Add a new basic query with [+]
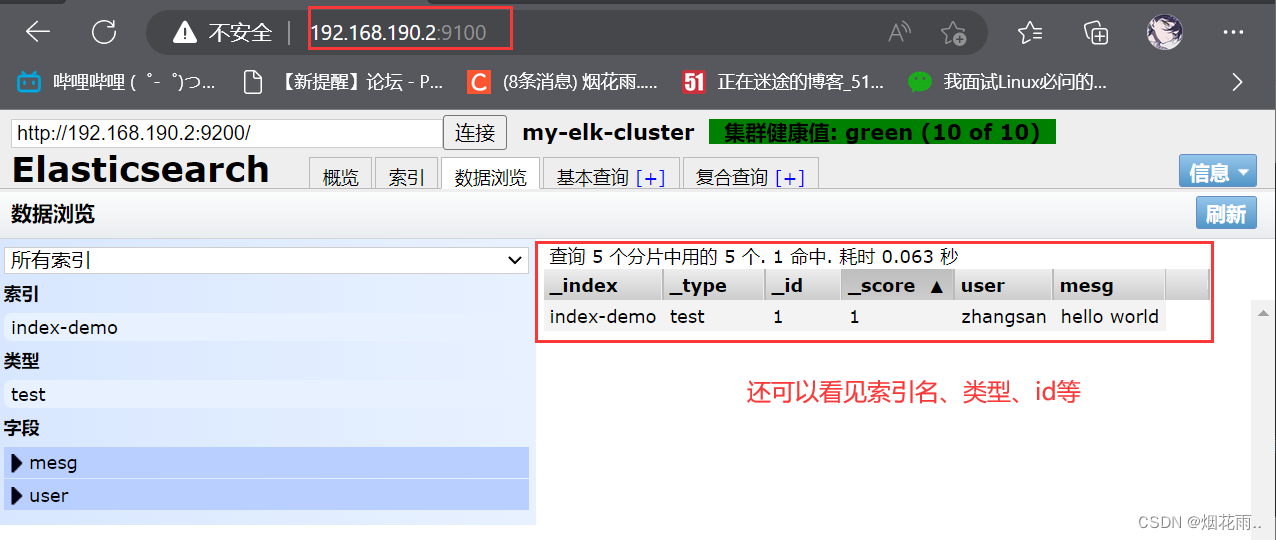Image resolution: width=1276 pixels, height=540 pixels. click(x=650, y=178)
